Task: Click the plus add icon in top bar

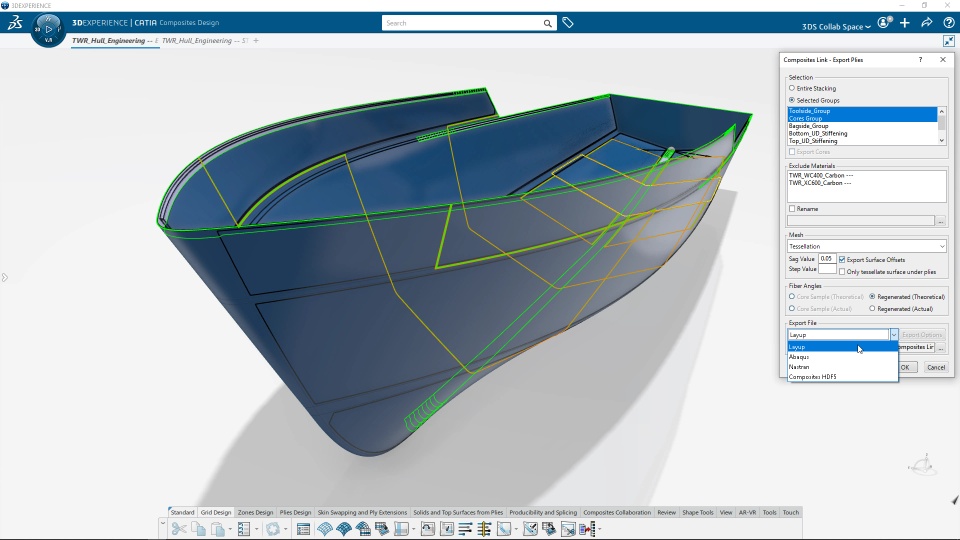Action: (x=905, y=23)
